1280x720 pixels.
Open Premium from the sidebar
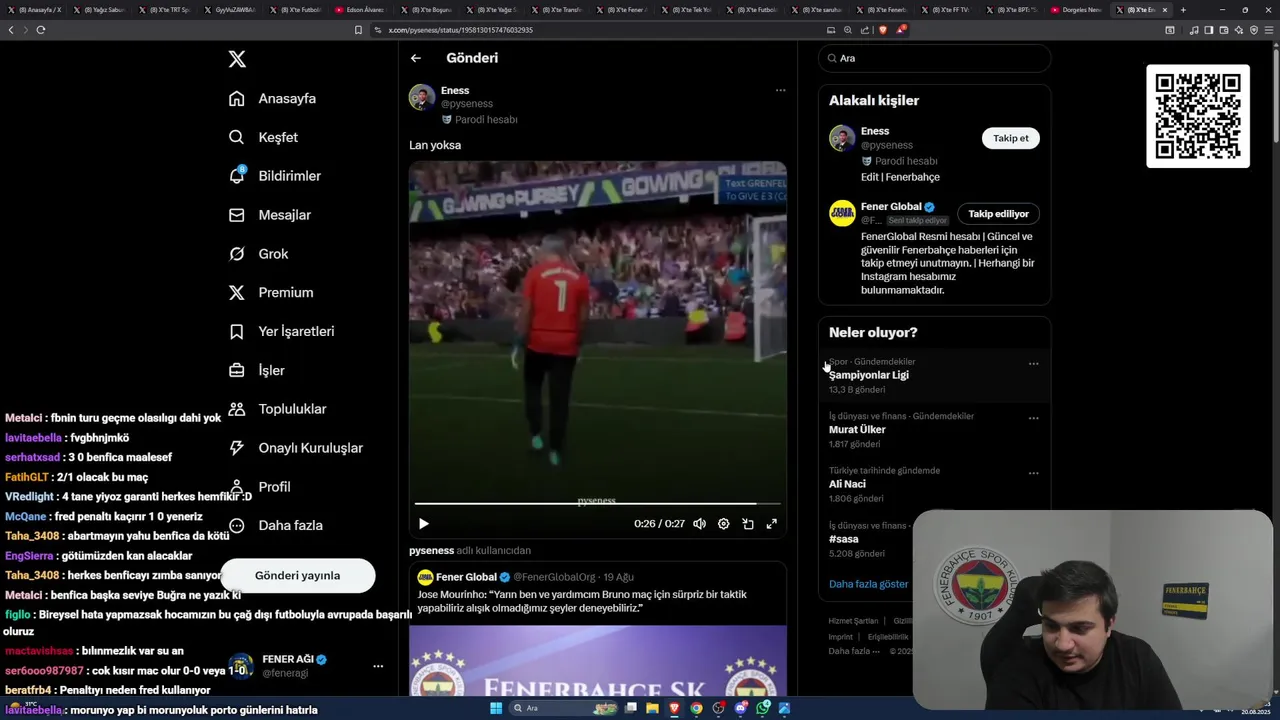point(271,293)
